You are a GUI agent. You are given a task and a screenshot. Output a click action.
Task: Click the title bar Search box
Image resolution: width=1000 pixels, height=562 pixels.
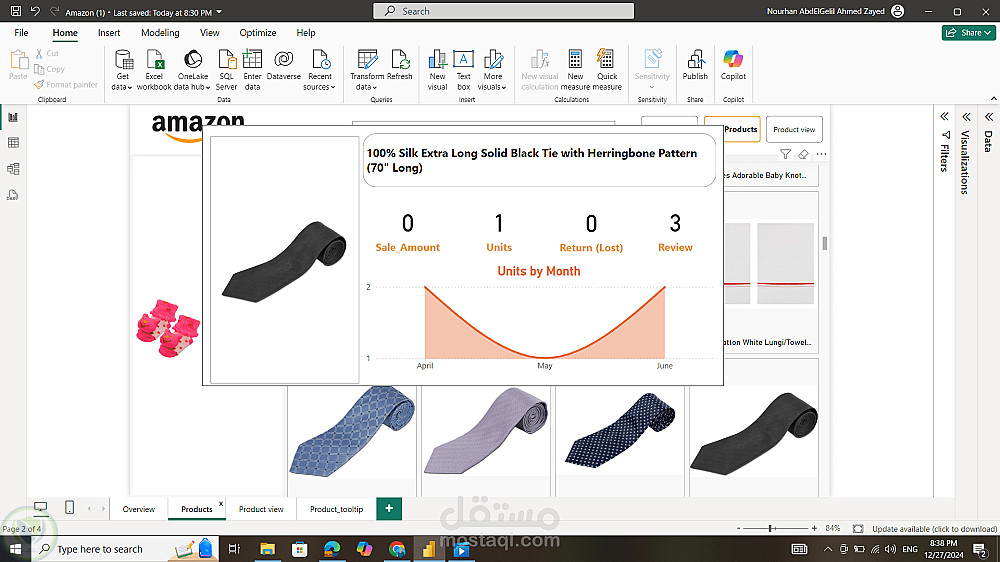click(x=504, y=11)
